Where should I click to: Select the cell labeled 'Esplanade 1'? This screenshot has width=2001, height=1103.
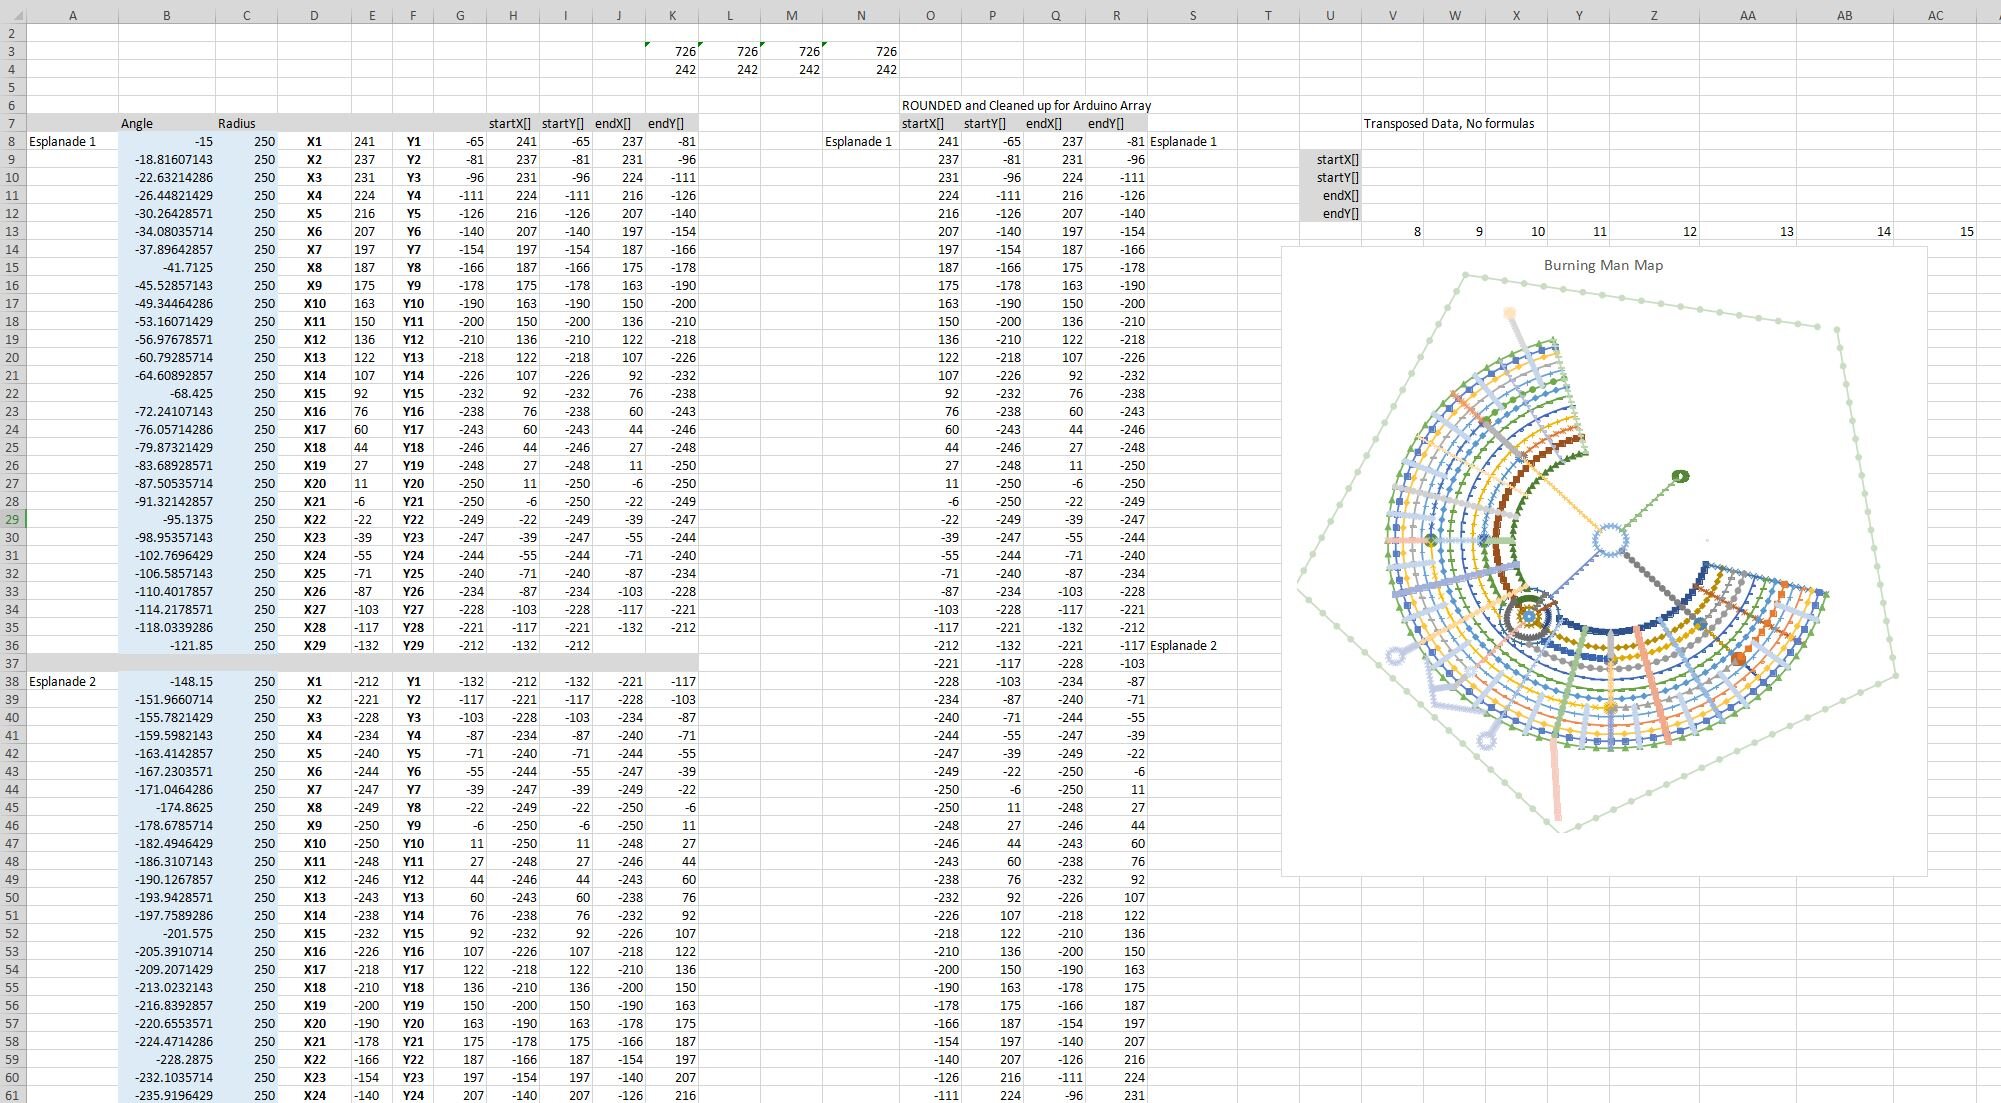click(62, 141)
